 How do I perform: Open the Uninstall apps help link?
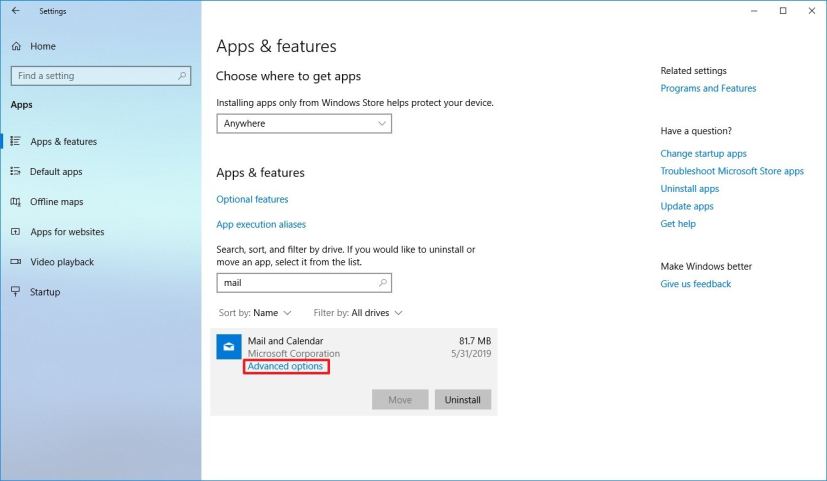click(x=689, y=188)
